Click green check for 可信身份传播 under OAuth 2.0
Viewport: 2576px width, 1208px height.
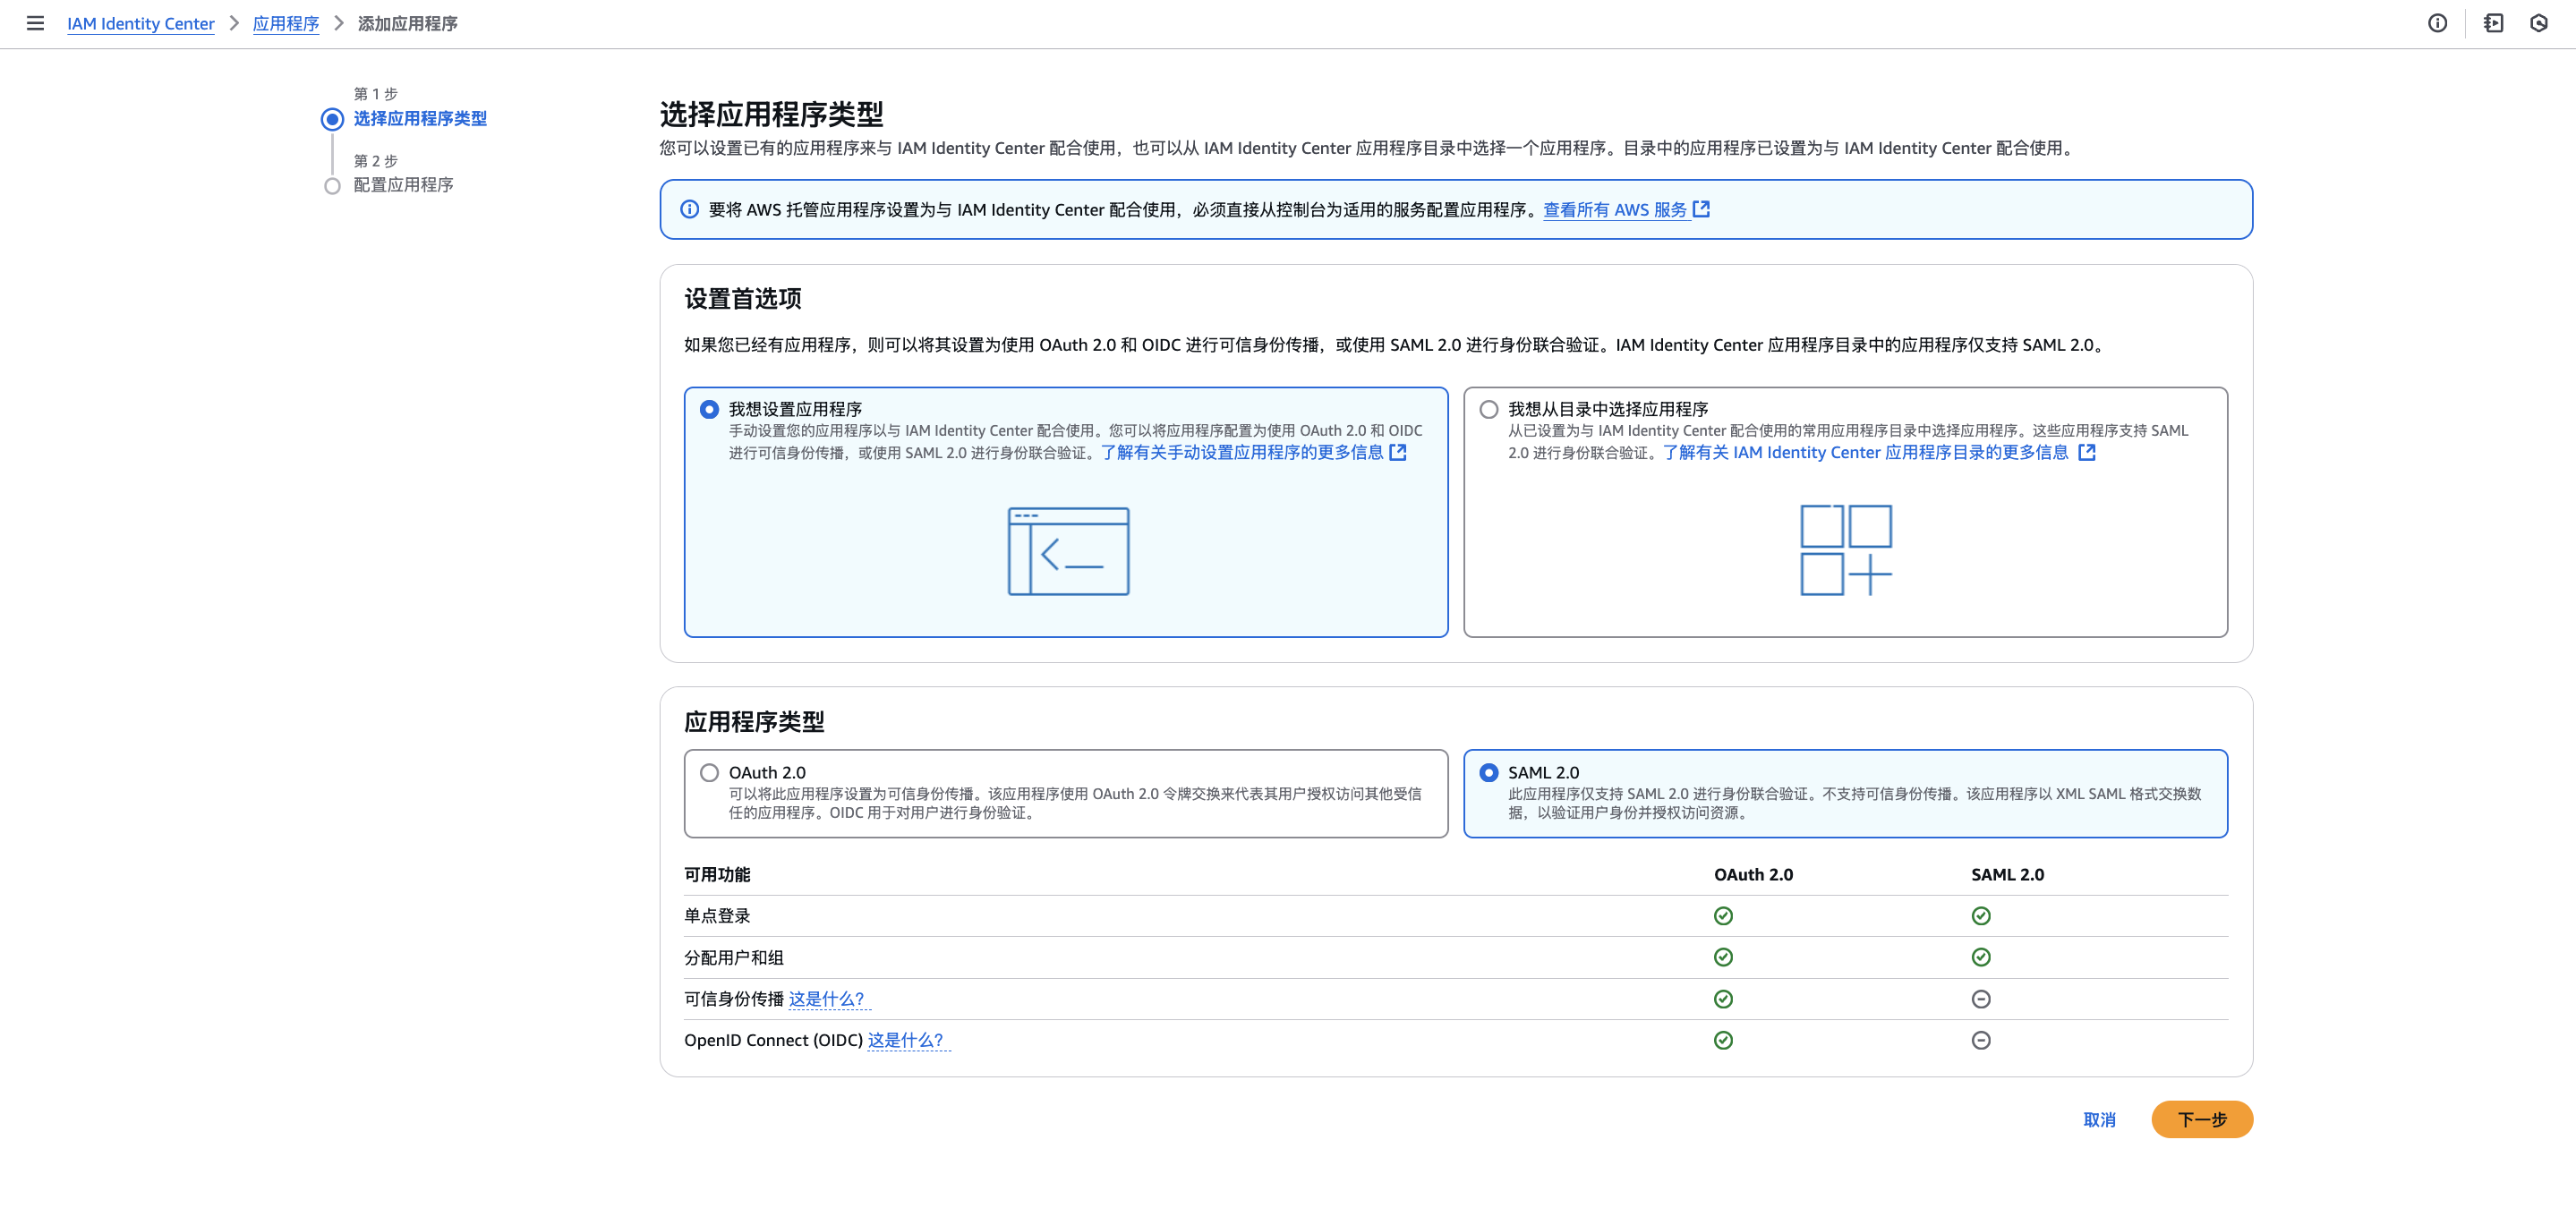click(x=1723, y=999)
